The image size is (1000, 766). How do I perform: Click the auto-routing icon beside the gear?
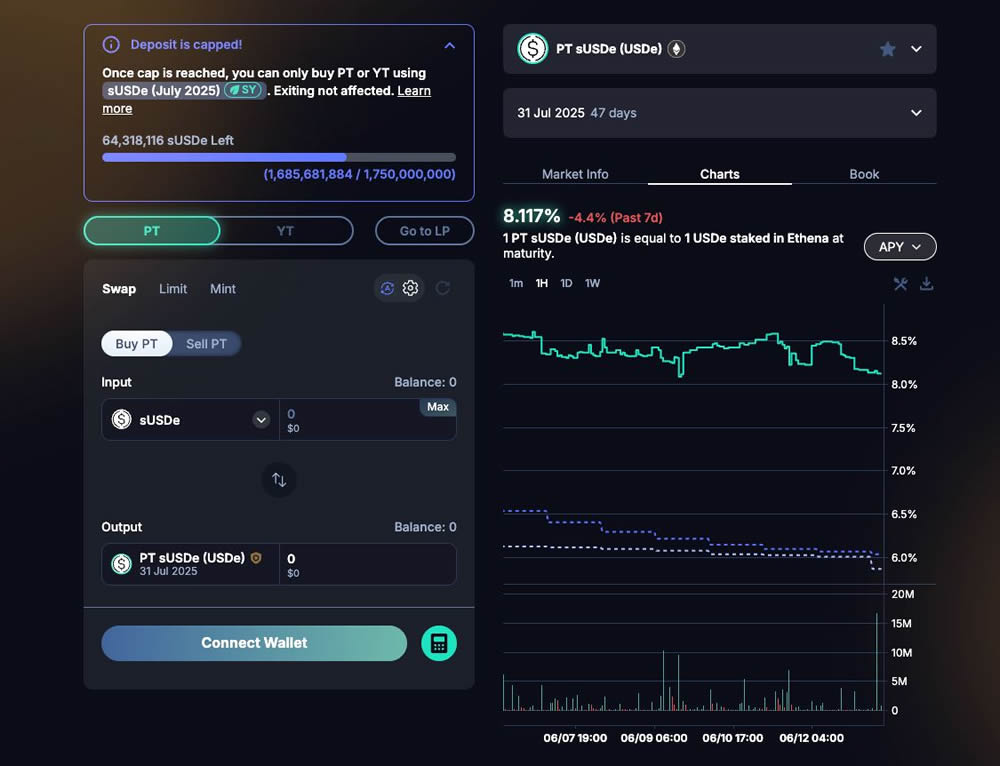387,288
